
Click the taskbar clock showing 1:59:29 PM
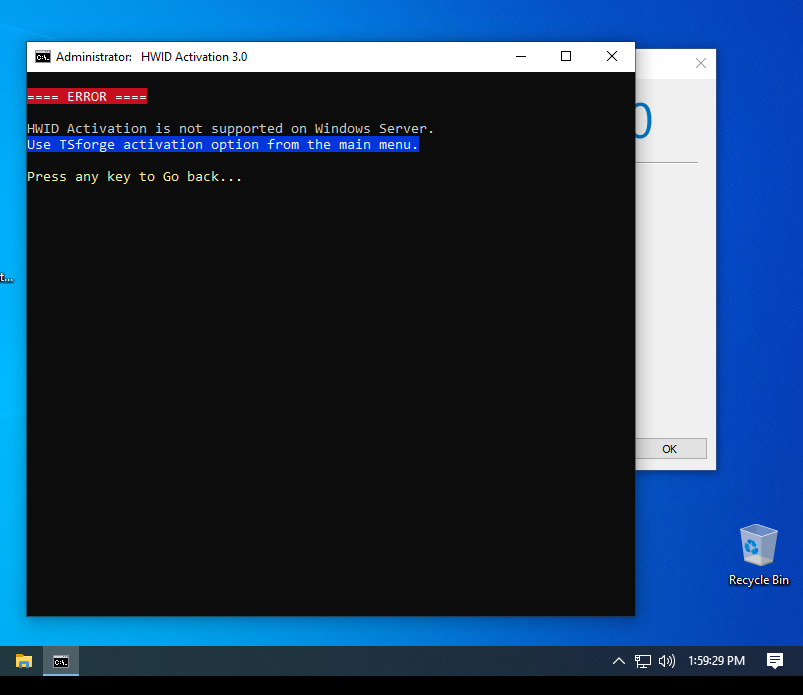[716, 661]
